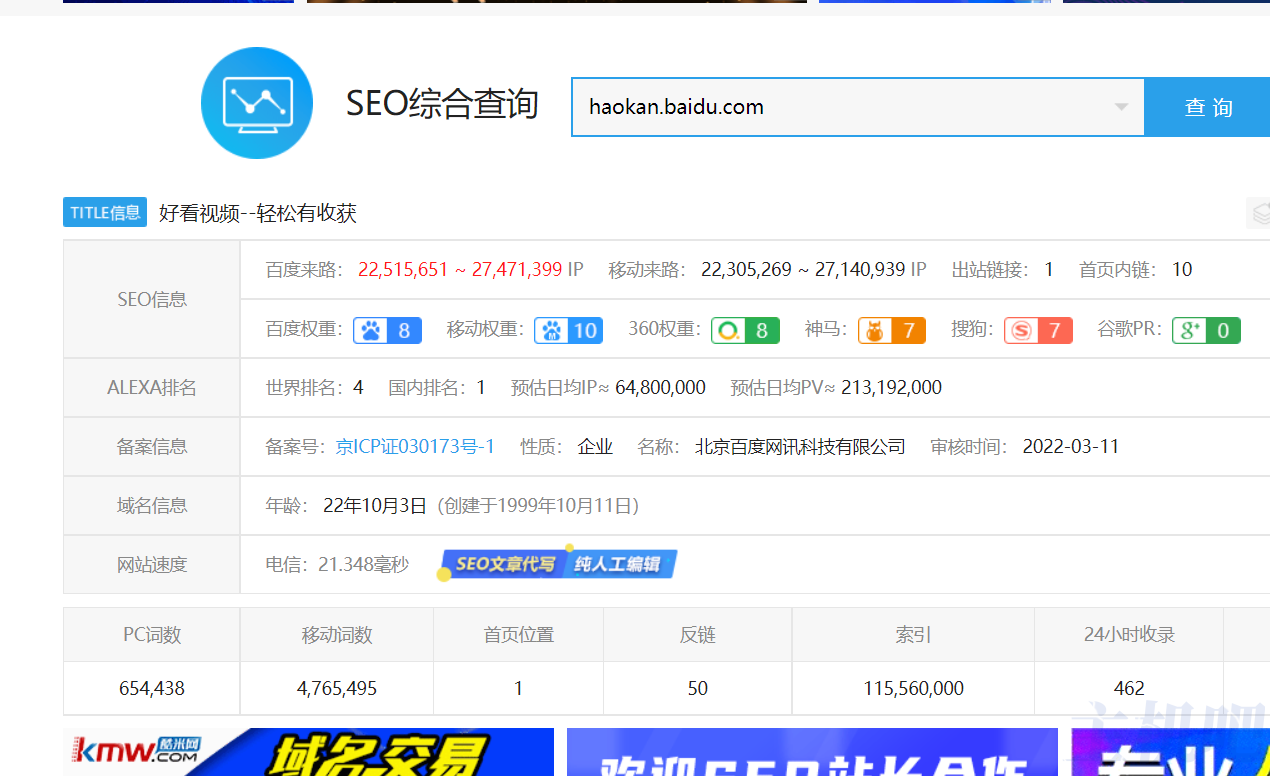Click the 备案信息 row label
The width and height of the screenshot is (1270, 776).
pyautogui.click(x=152, y=447)
